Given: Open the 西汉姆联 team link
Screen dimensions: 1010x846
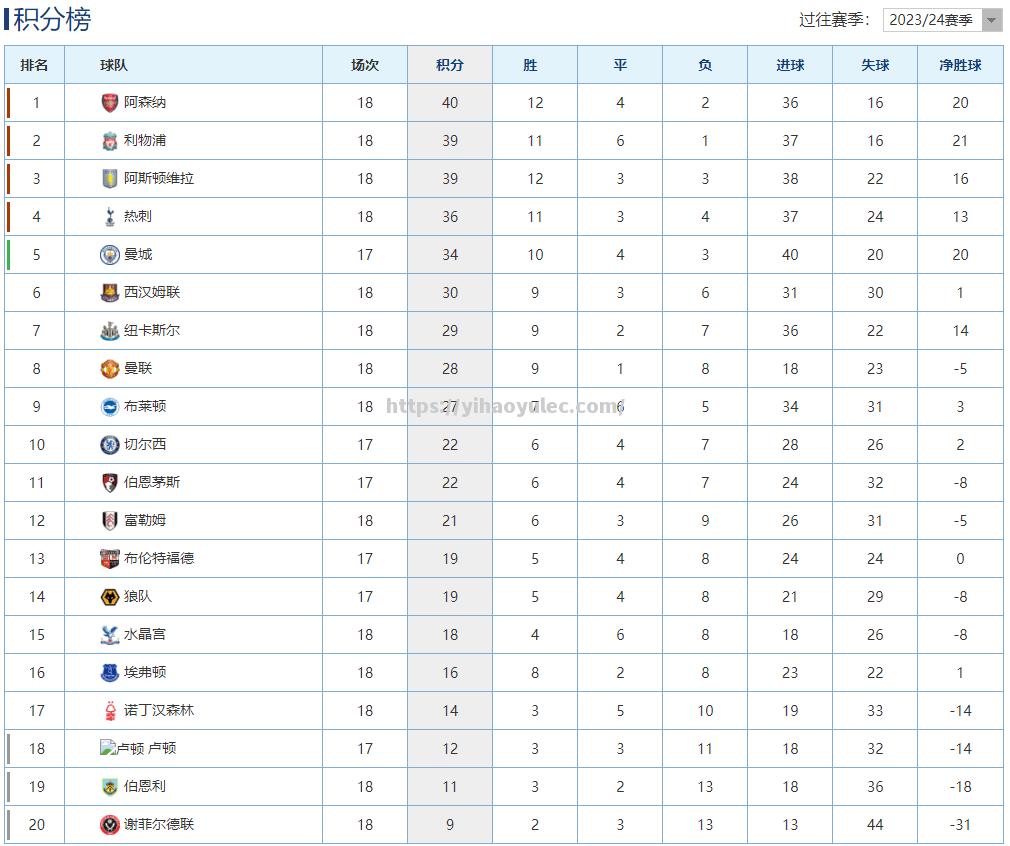Looking at the screenshot, I should pos(152,293).
